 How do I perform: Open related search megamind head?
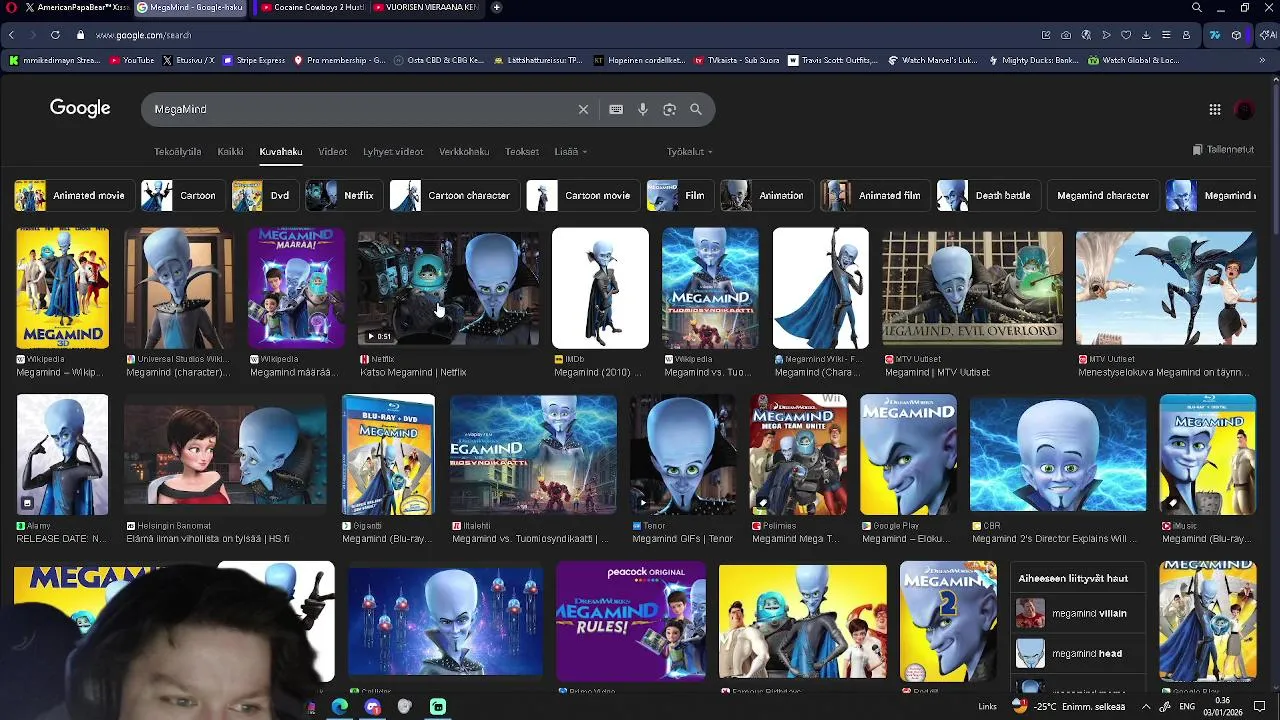coord(1080,653)
